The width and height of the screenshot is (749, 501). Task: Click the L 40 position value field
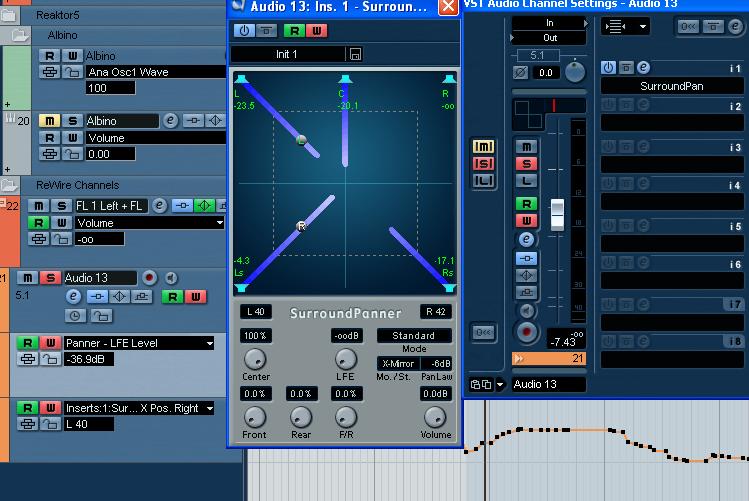pyautogui.click(x=256, y=312)
